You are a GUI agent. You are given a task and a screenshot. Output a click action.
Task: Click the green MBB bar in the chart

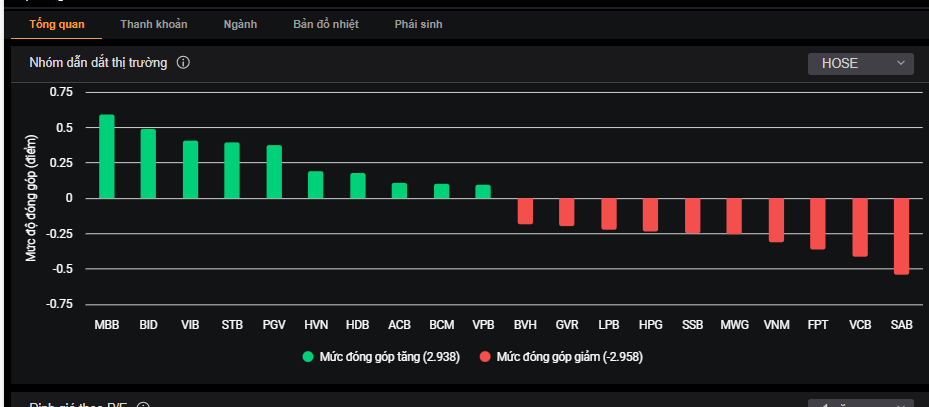coord(107,157)
